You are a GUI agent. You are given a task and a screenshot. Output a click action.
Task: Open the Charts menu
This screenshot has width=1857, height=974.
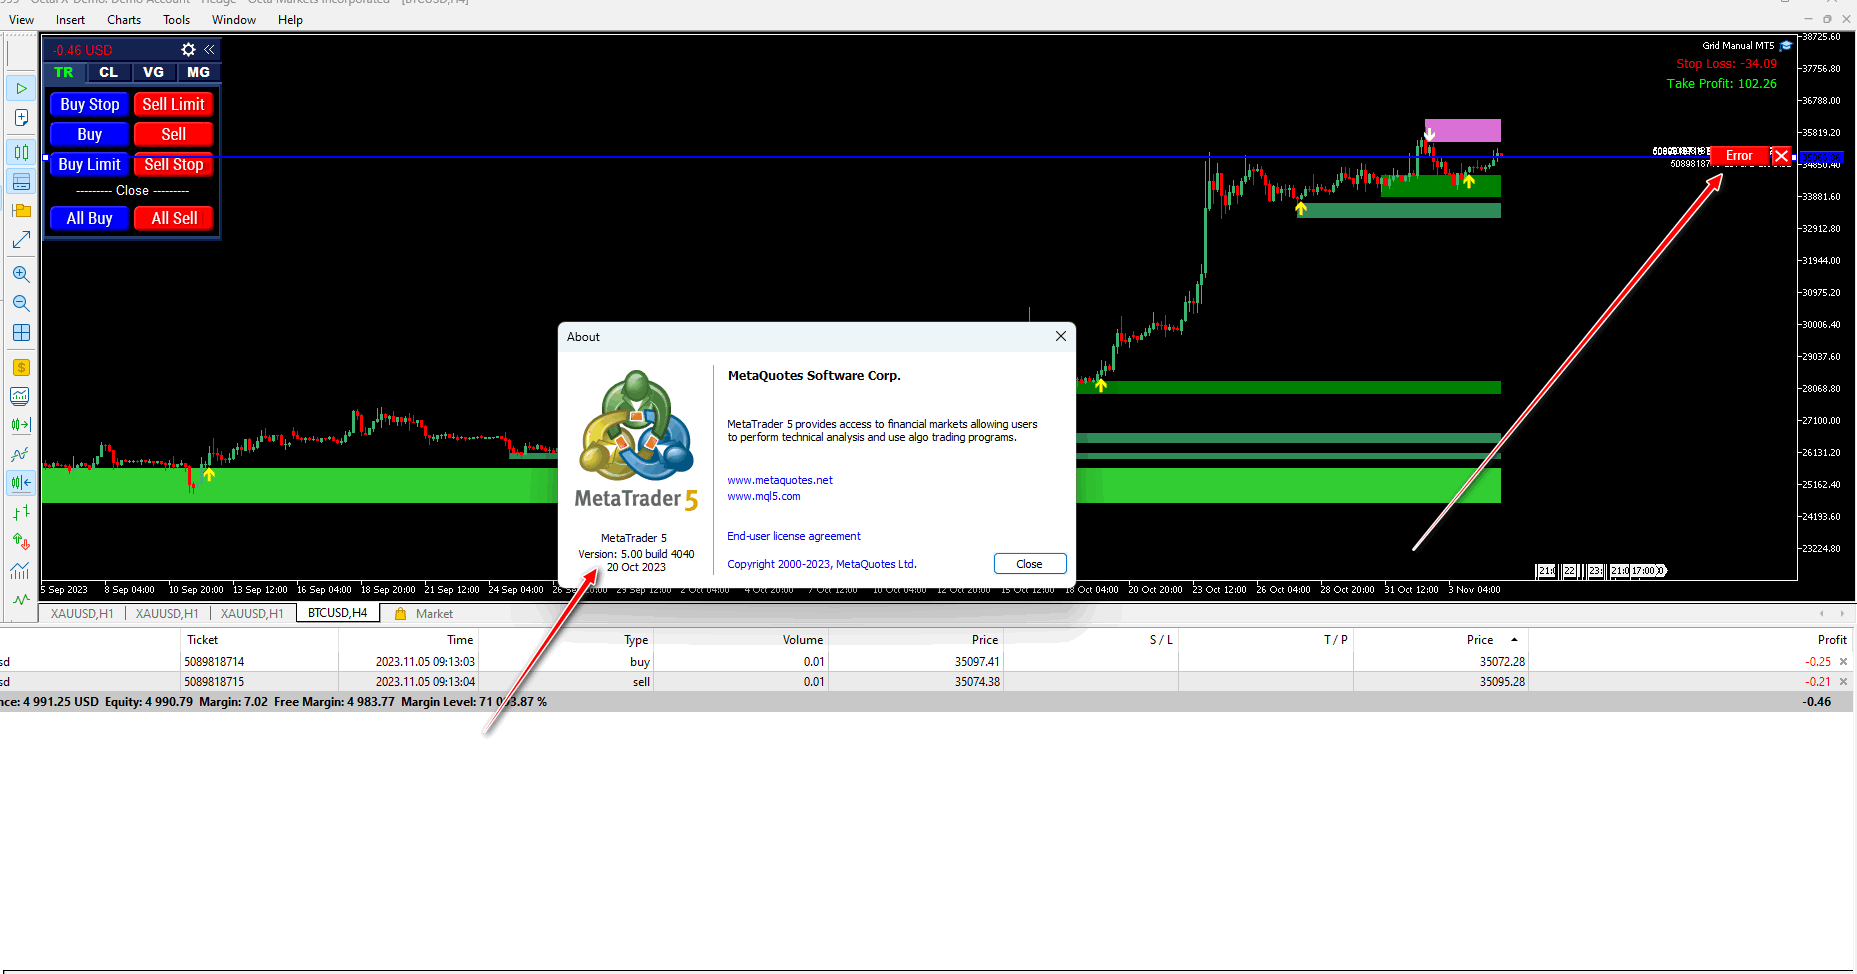124,20
